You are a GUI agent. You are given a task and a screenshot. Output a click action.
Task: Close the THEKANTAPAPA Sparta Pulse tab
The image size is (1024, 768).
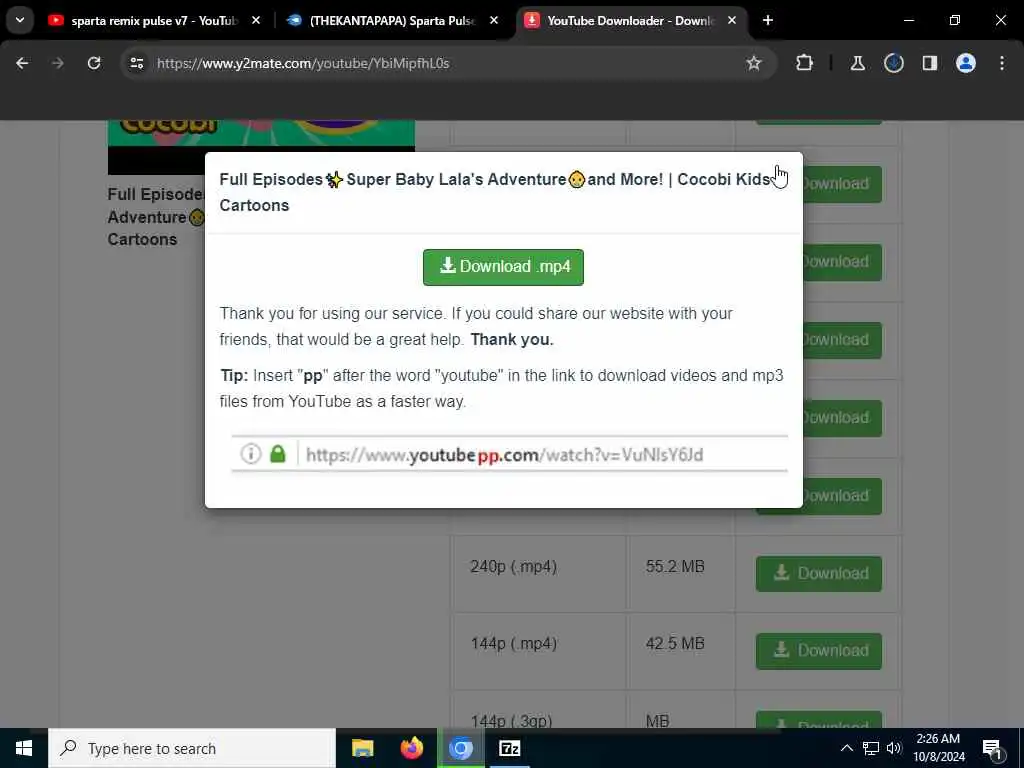pyautogui.click(x=494, y=21)
